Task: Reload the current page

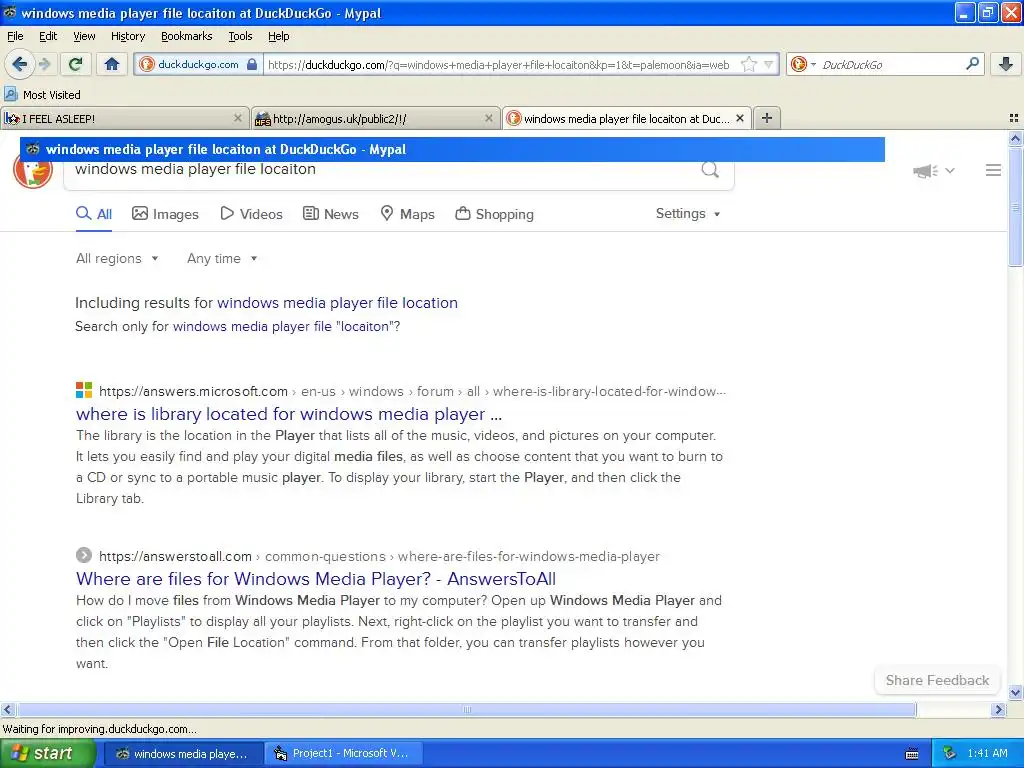Action: coord(76,64)
